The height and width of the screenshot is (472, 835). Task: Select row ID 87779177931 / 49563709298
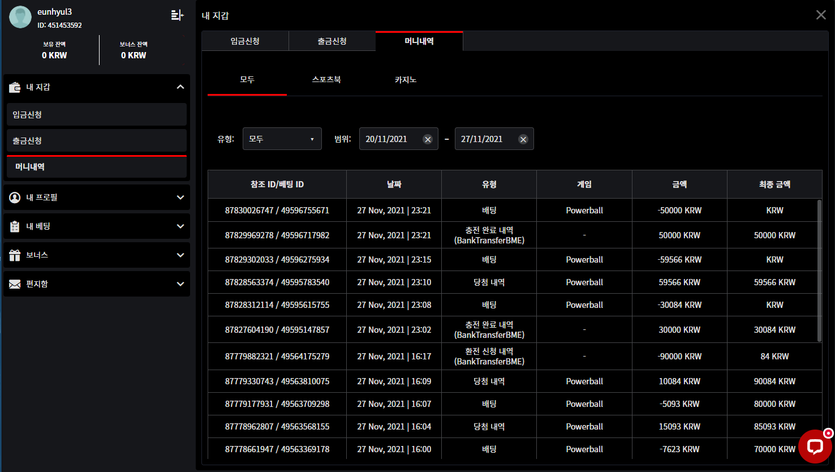pos(277,404)
